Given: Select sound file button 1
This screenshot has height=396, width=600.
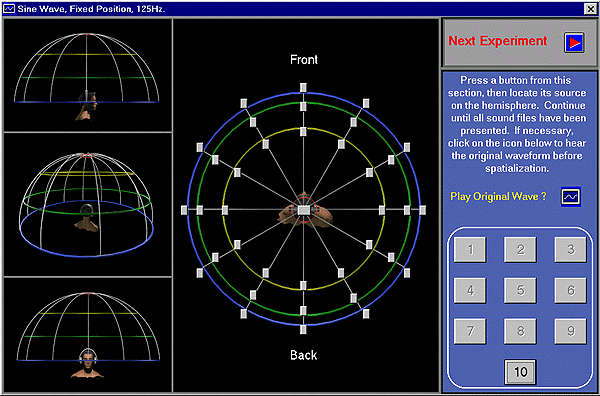Looking at the screenshot, I should click(470, 250).
